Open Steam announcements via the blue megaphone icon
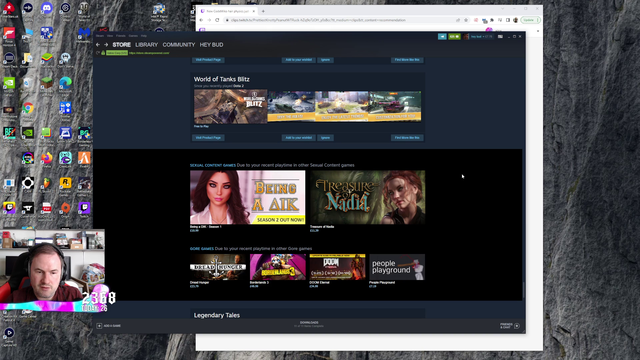This screenshot has height=360, width=640. 442,36
